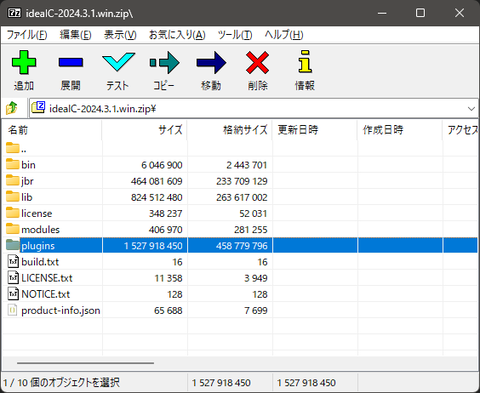Expand the address bar path dropdown
This screenshot has height=393, width=480.
tap(471, 109)
